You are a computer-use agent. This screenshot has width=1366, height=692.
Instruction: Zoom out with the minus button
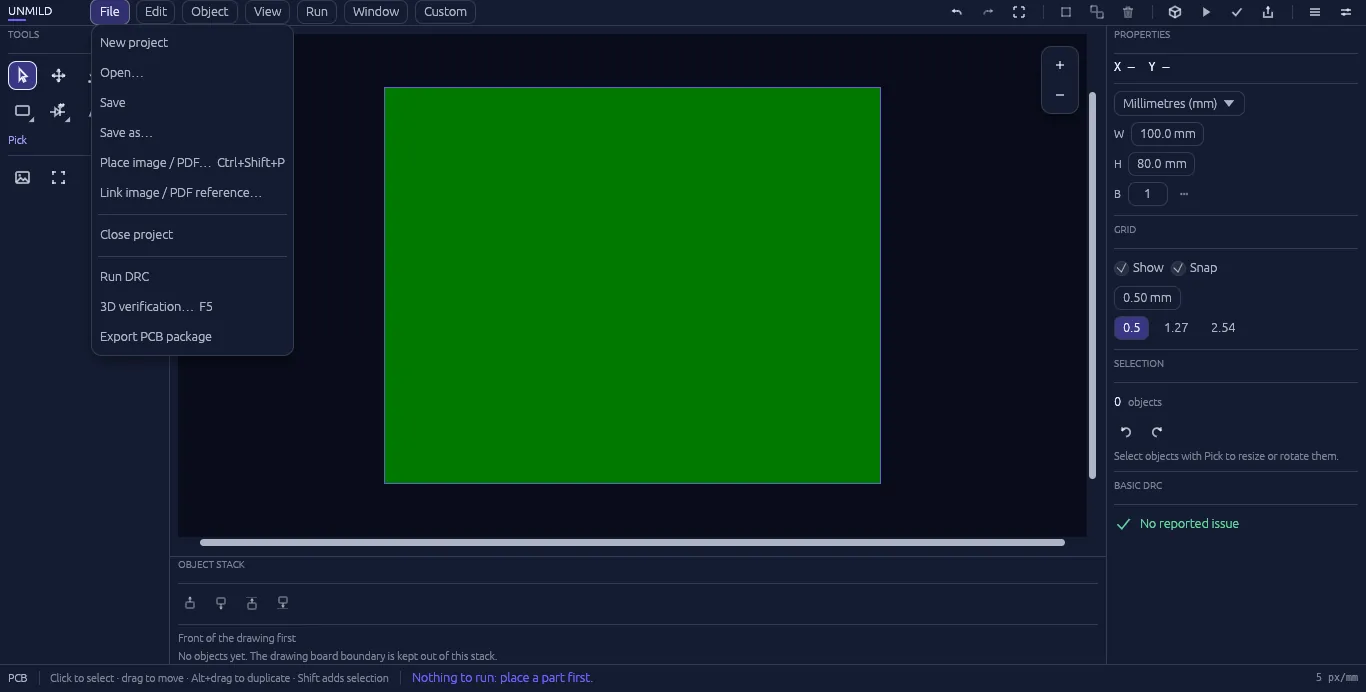1060,95
